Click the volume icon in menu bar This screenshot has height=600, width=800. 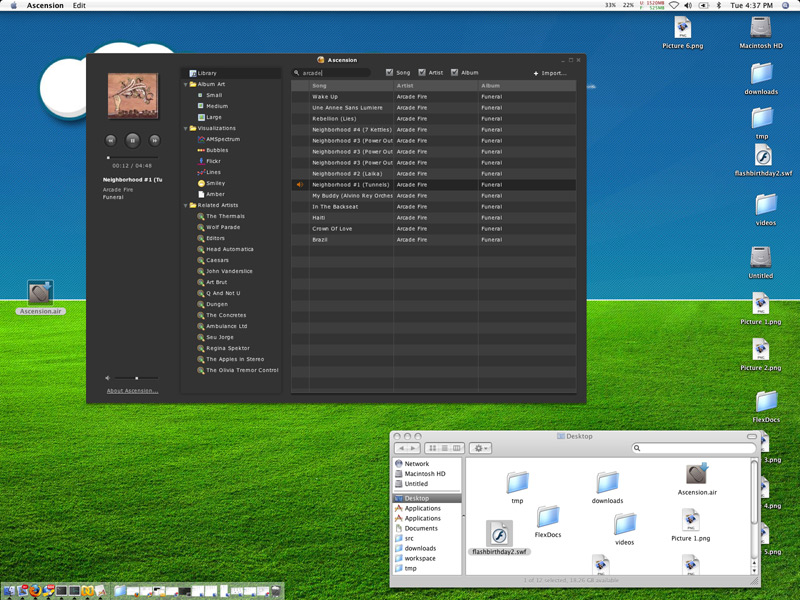pos(688,6)
